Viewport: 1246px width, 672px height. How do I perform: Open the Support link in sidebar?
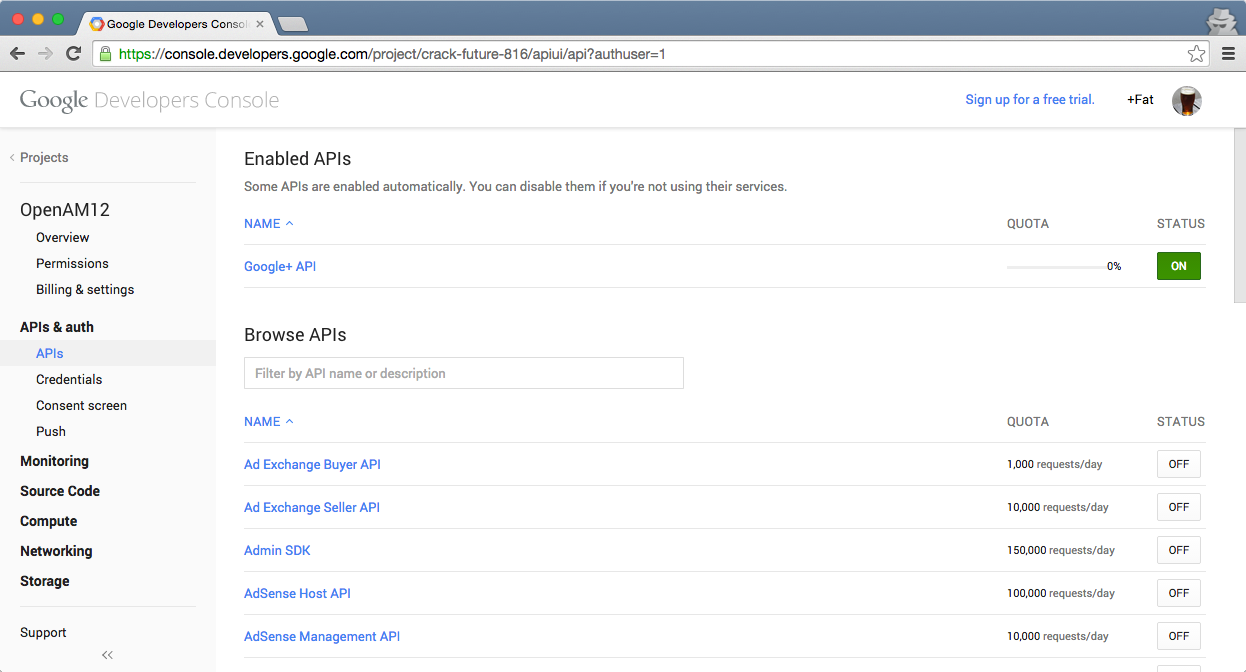pyautogui.click(x=43, y=632)
